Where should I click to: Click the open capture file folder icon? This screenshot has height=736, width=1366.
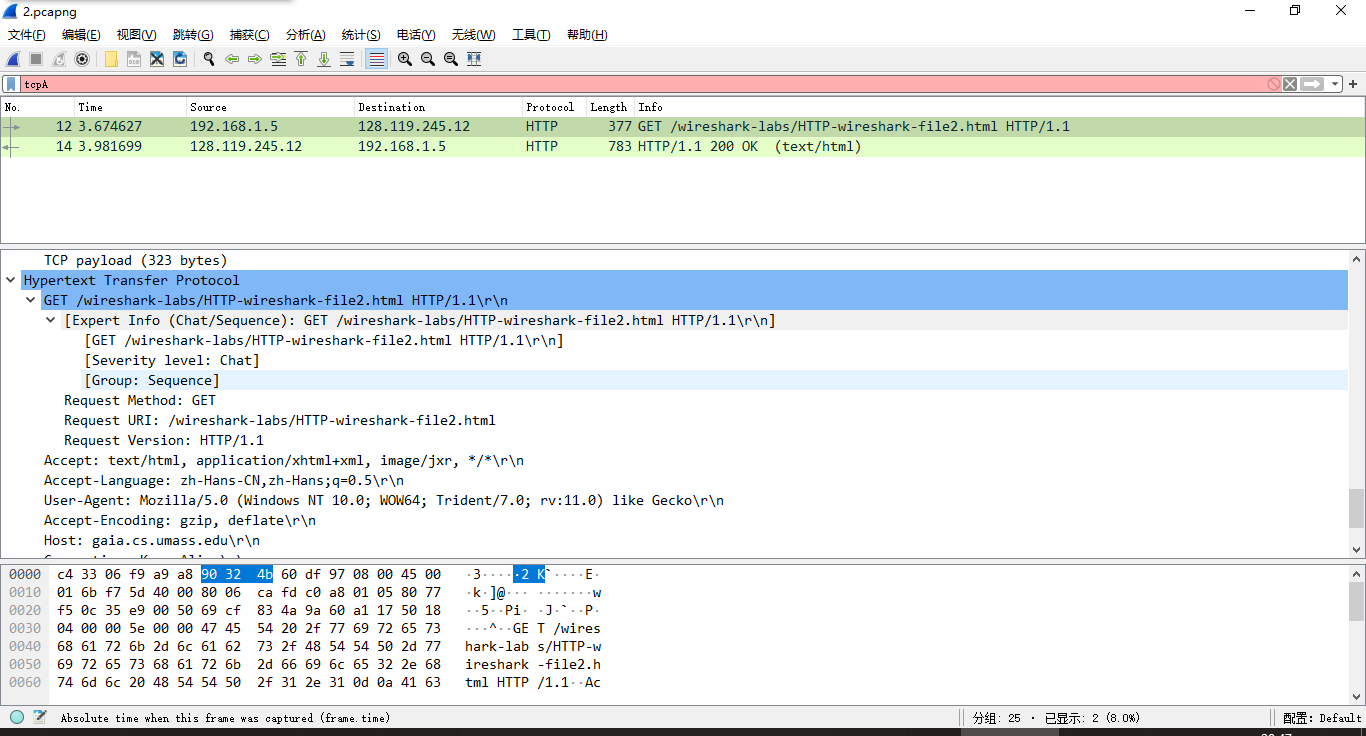coord(111,59)
